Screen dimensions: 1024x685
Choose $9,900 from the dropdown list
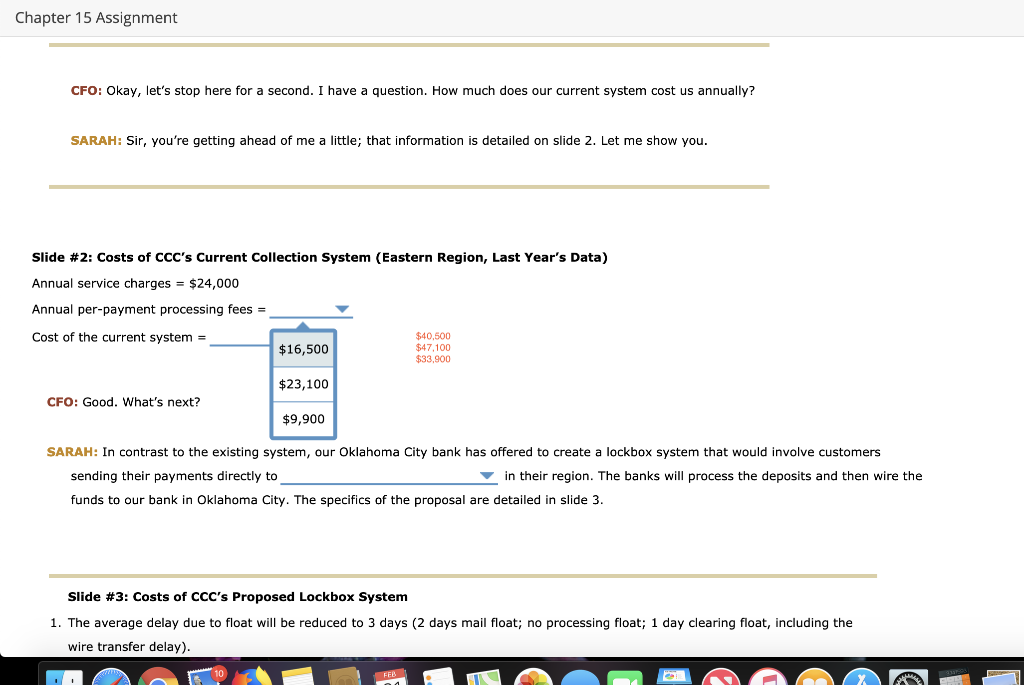pyautogui.click(x=303, y=419)
